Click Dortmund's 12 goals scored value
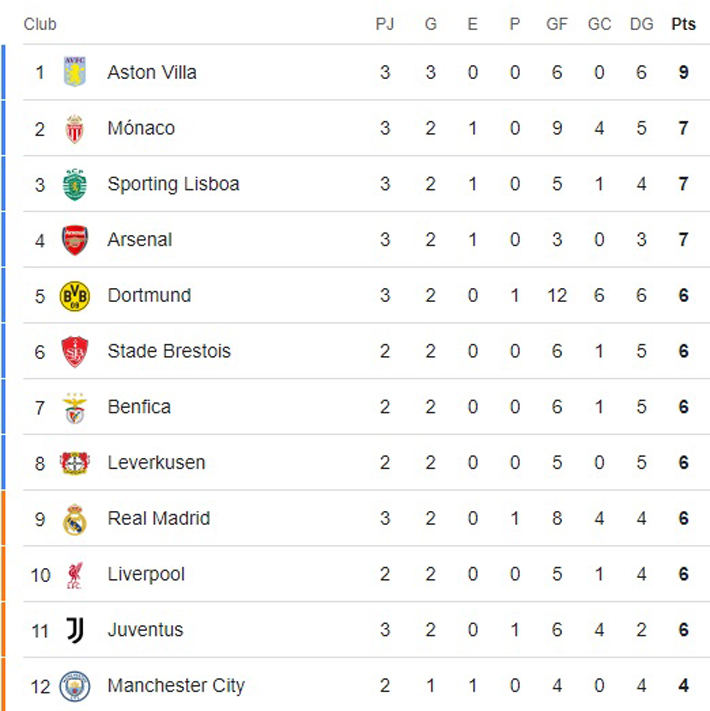The height and width of the screenshot is (711, 710). click(x=557, y=295)
